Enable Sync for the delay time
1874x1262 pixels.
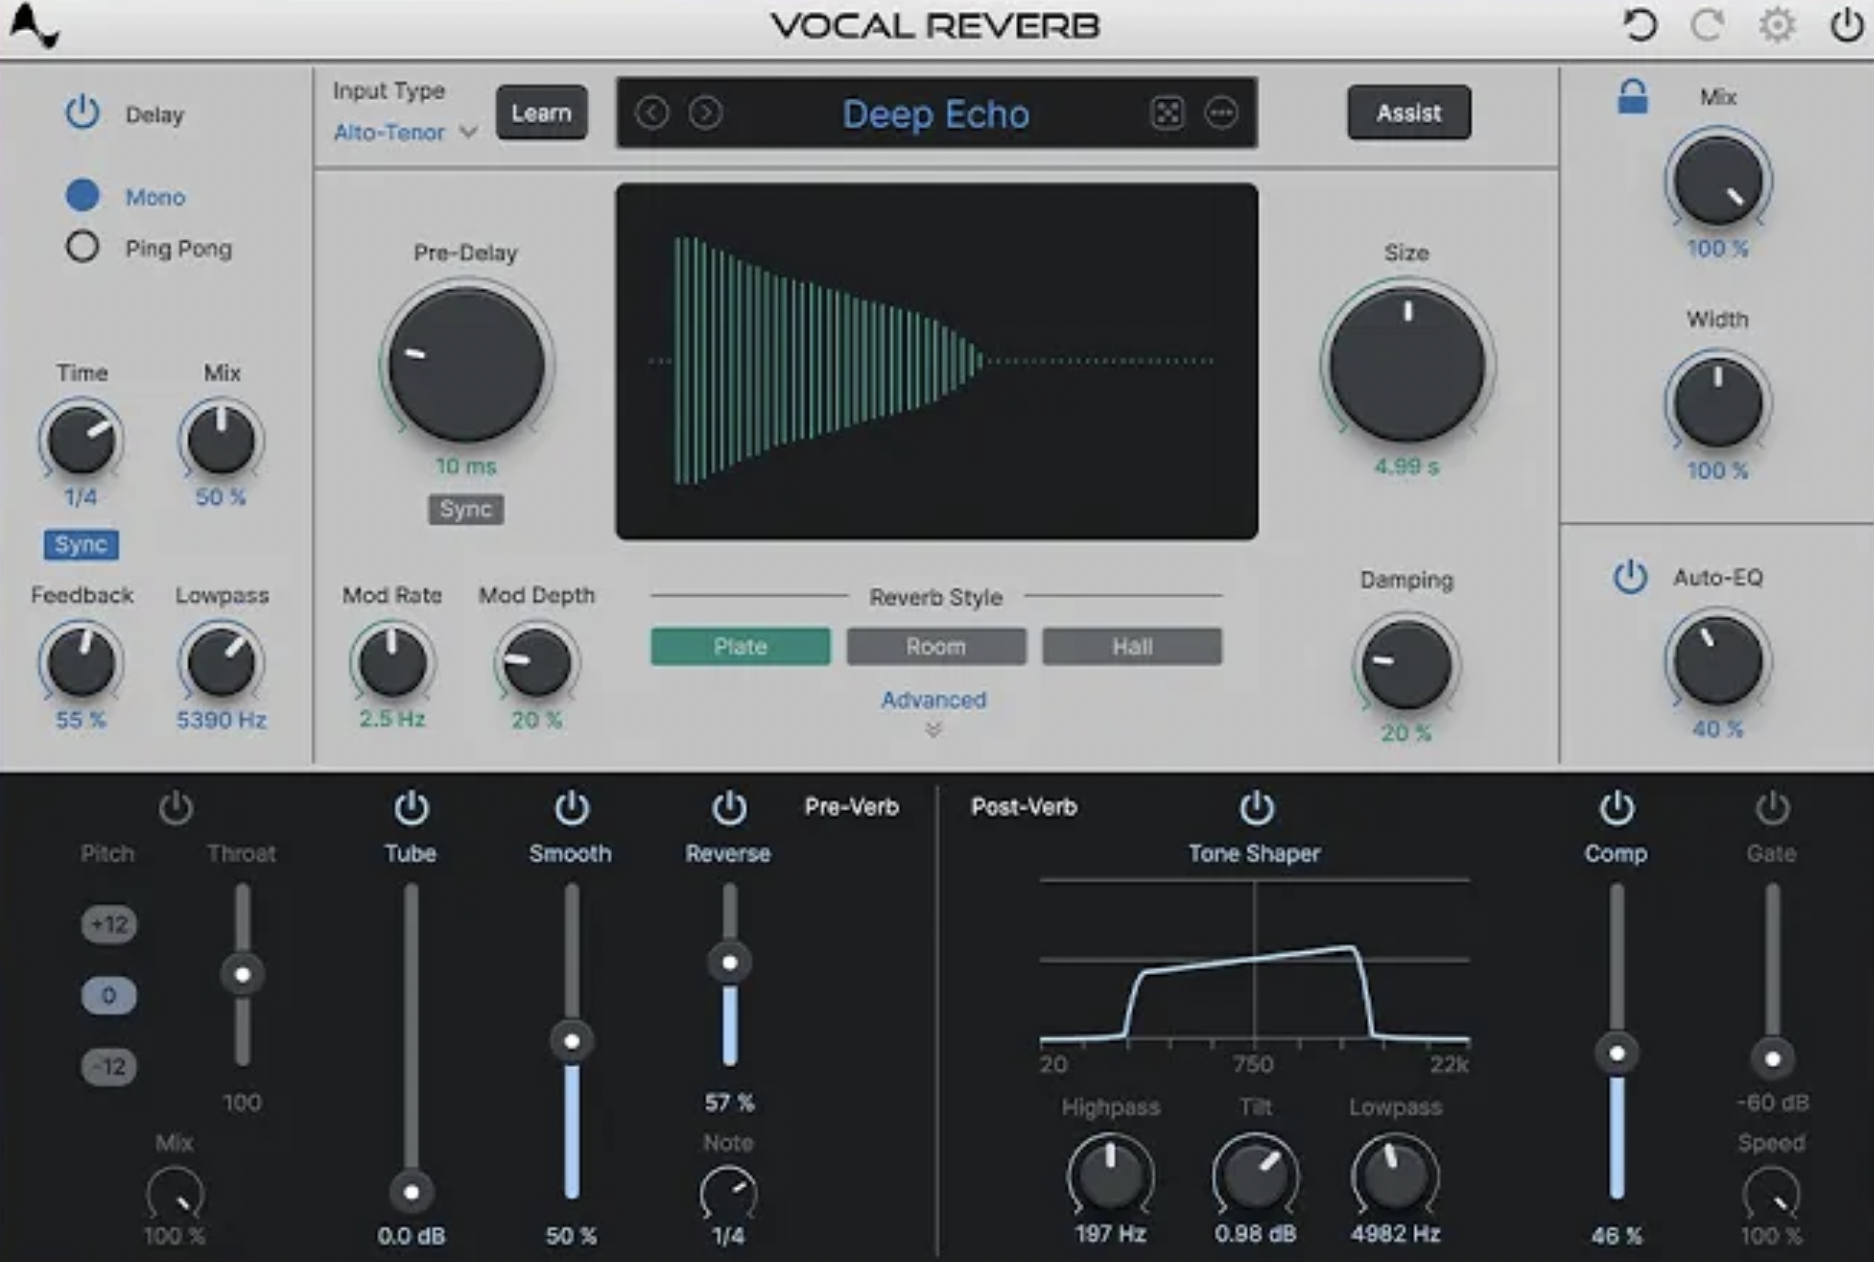click(81, 544)
